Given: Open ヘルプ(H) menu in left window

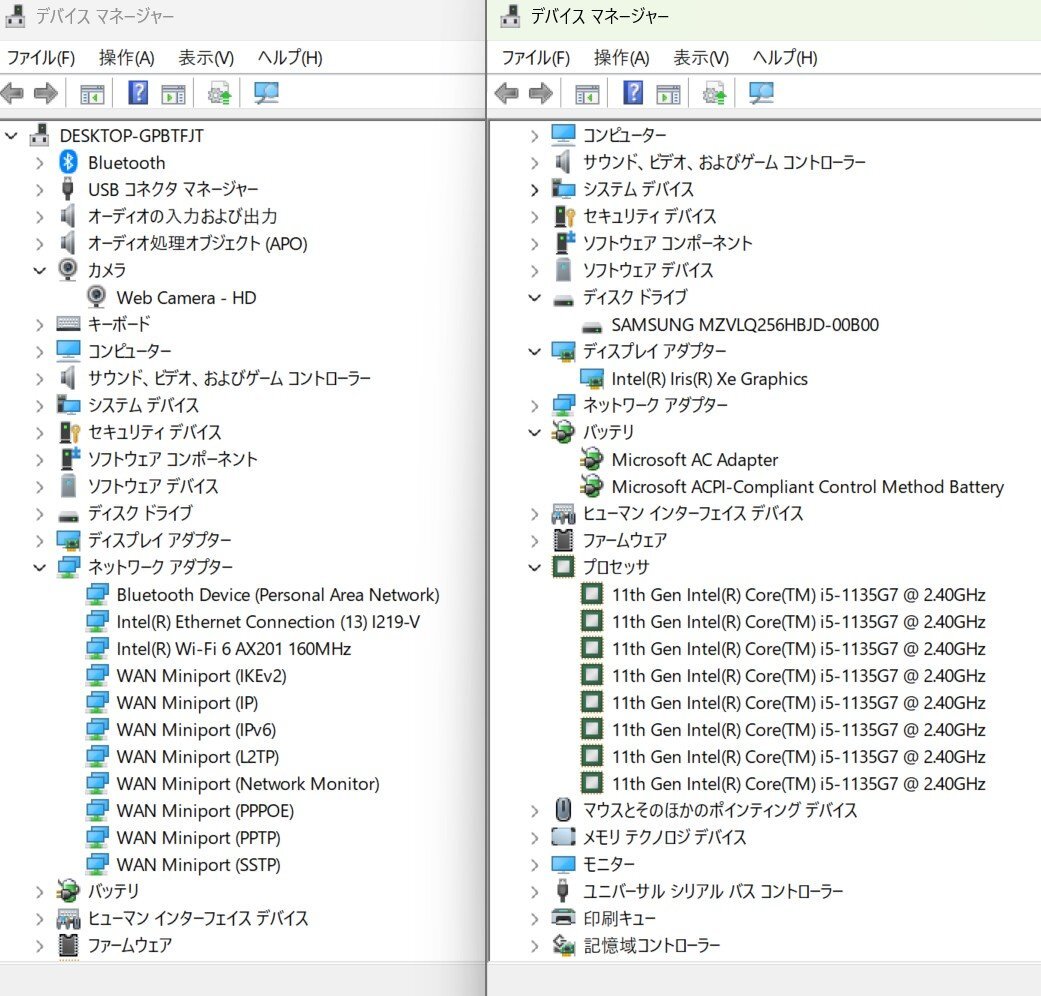Looking at the screenshot, I should (x=290, y=58).
